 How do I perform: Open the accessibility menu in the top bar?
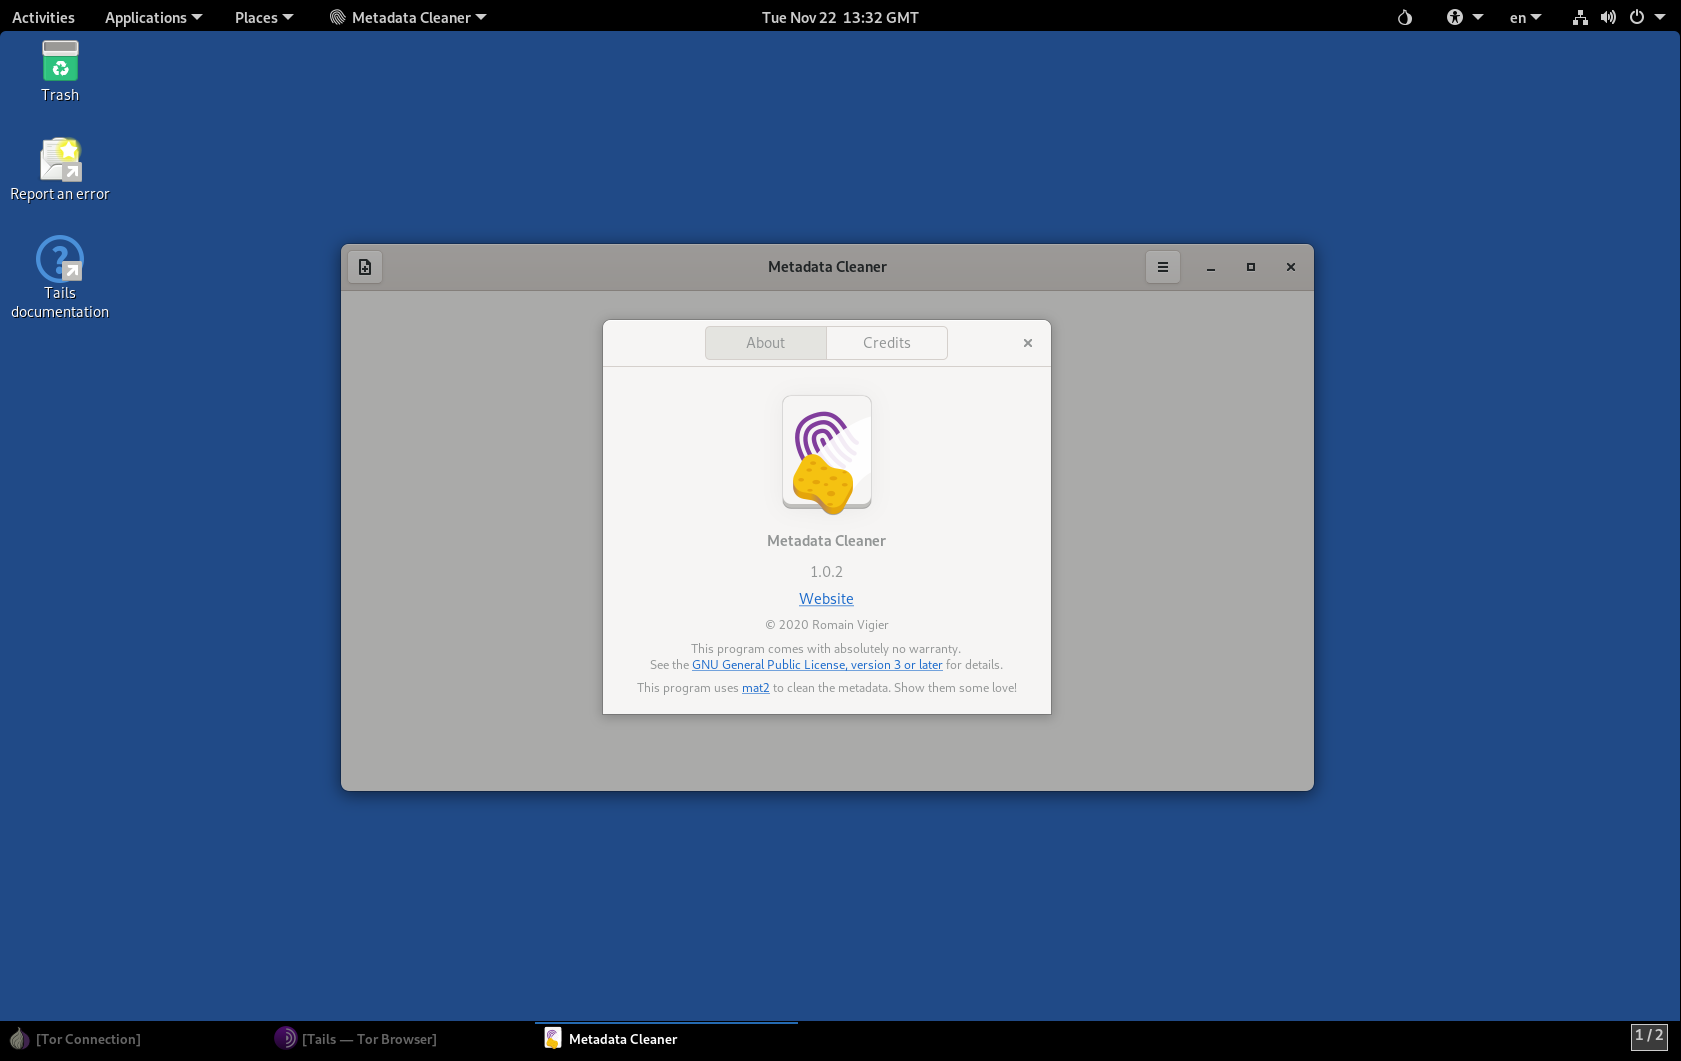(x=1465, y=17)
